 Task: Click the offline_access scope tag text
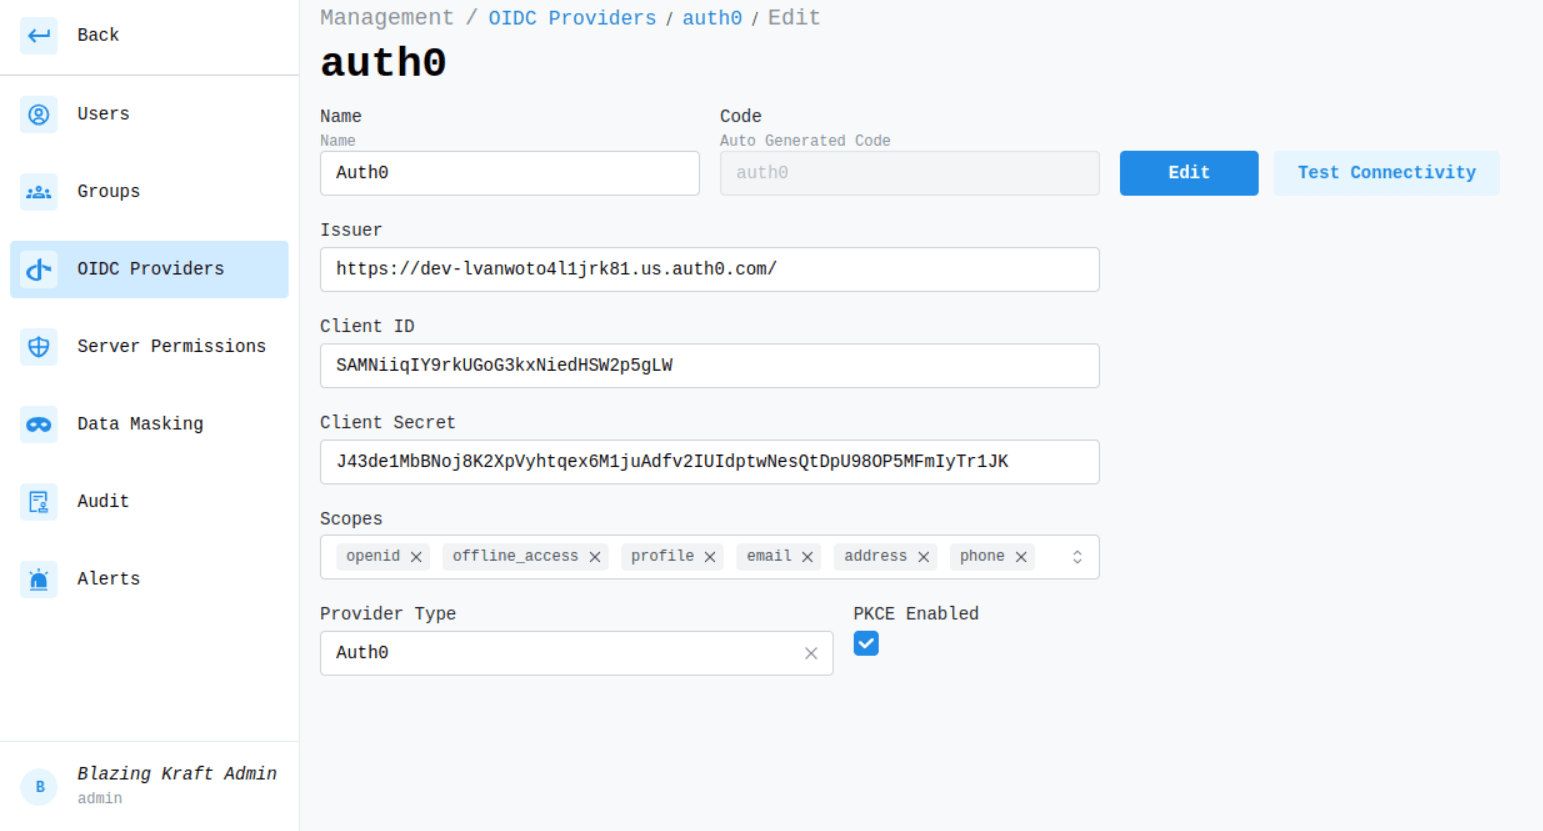pos(515,556)
